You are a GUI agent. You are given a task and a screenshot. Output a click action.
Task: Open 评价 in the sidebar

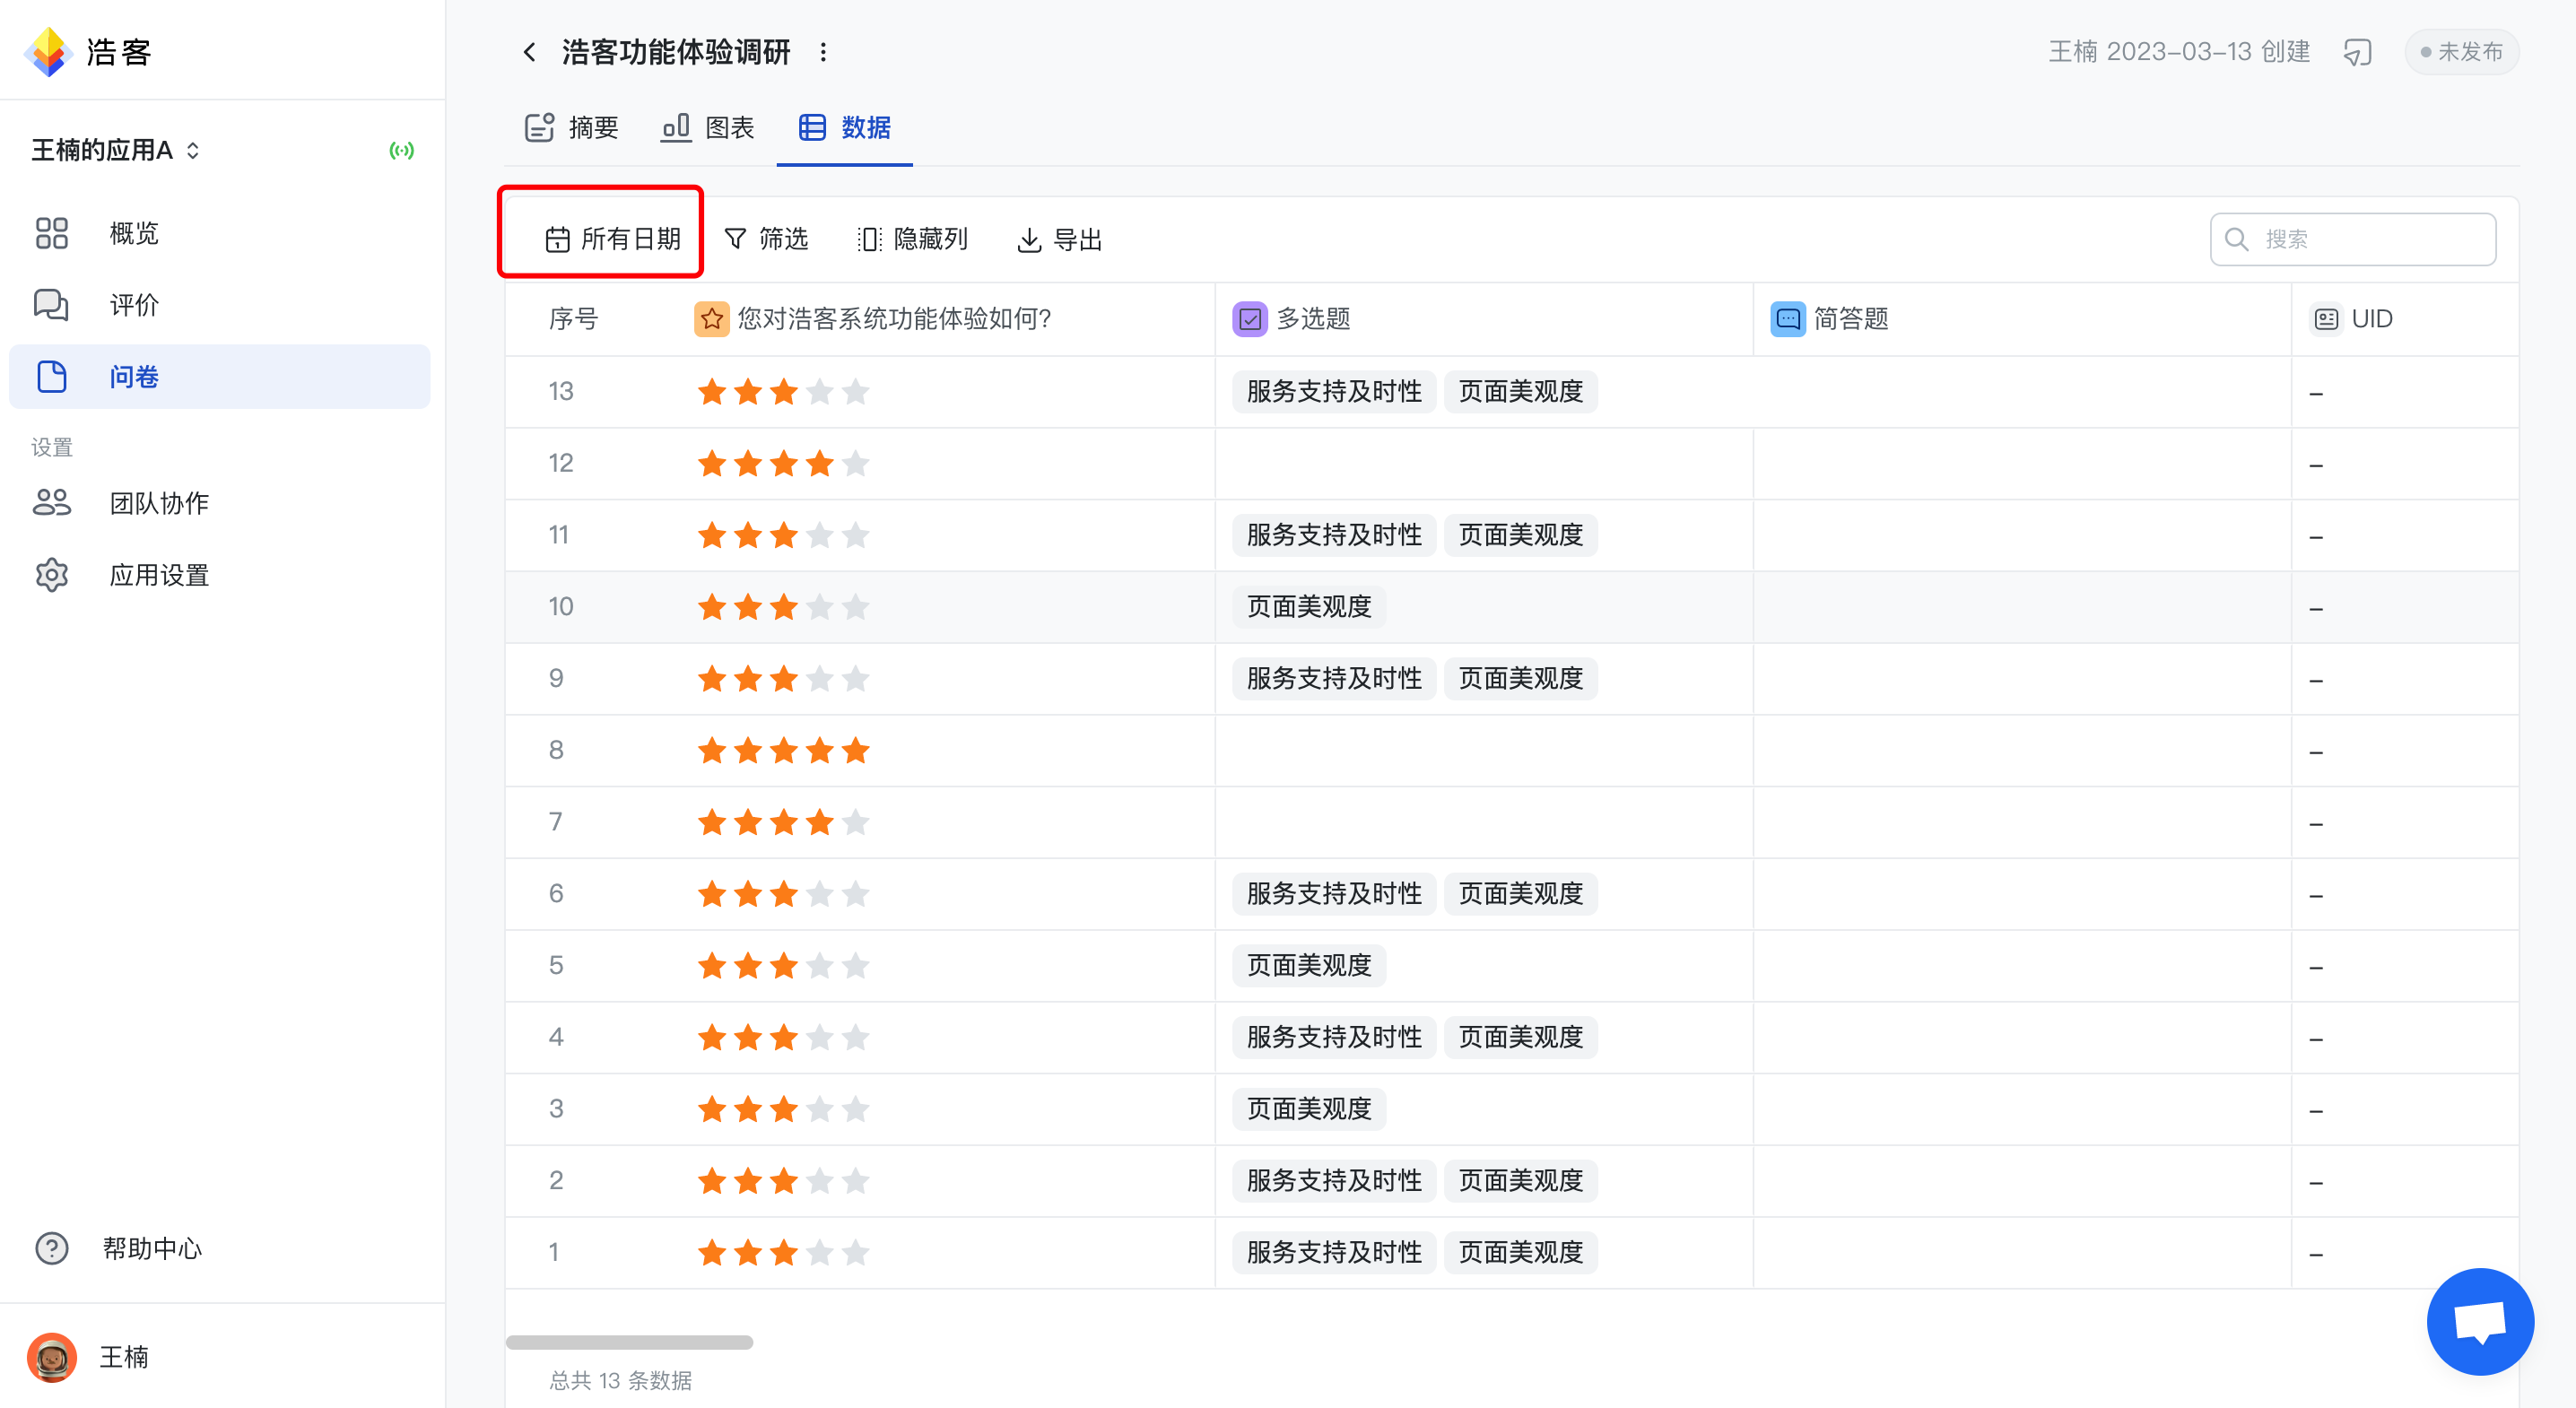tap(220, 305)
